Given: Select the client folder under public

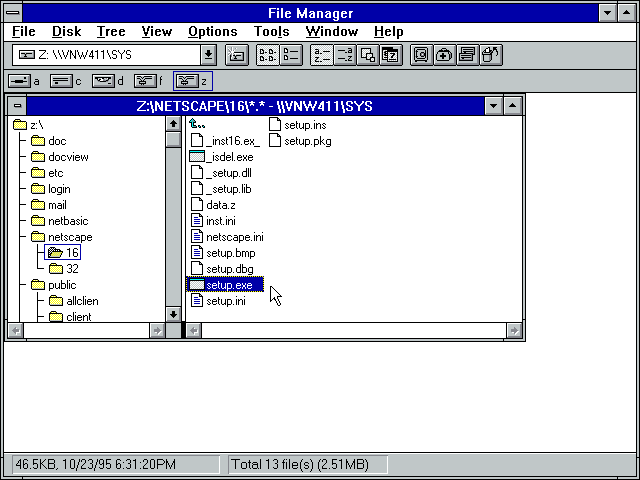Looking at the screenshot, I should (x=70, y=317).
